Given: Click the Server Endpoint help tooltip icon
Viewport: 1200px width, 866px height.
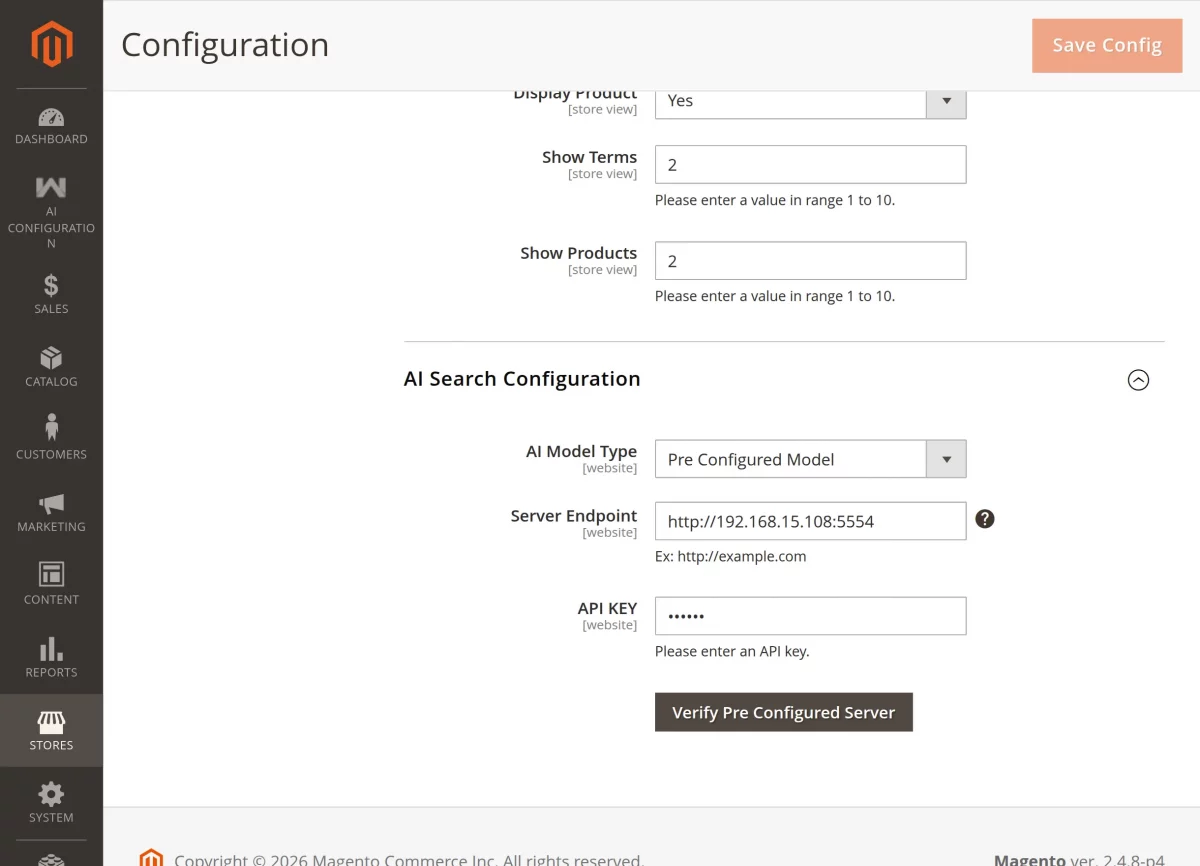Looking at the screenshot, I should pos(985,519).
